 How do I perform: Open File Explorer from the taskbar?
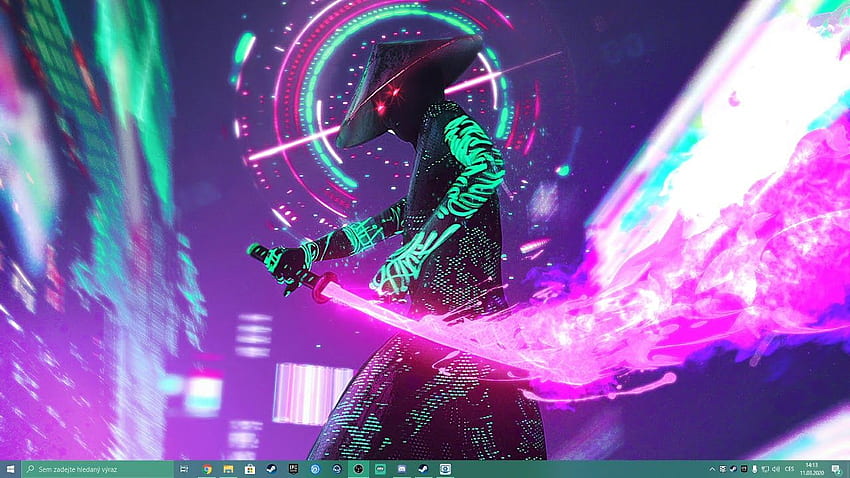pos(228,469)
